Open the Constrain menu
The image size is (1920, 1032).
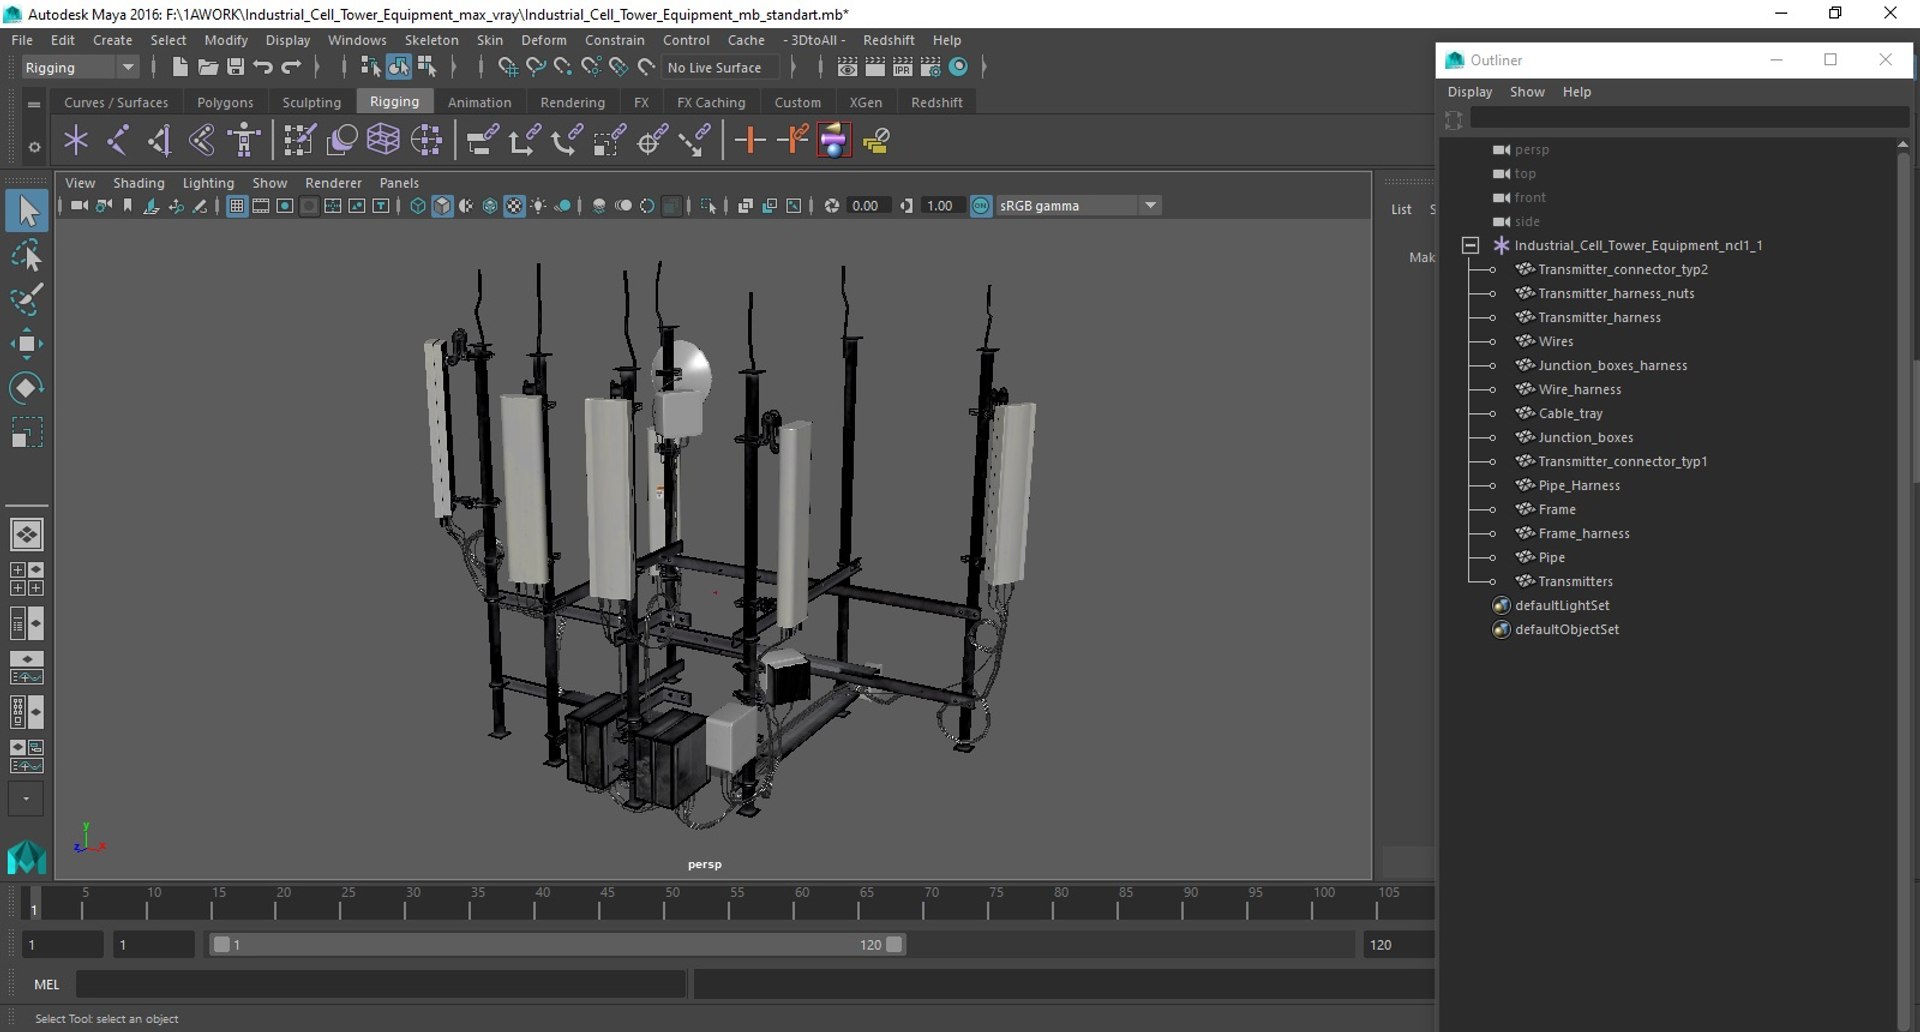(614, 40)
